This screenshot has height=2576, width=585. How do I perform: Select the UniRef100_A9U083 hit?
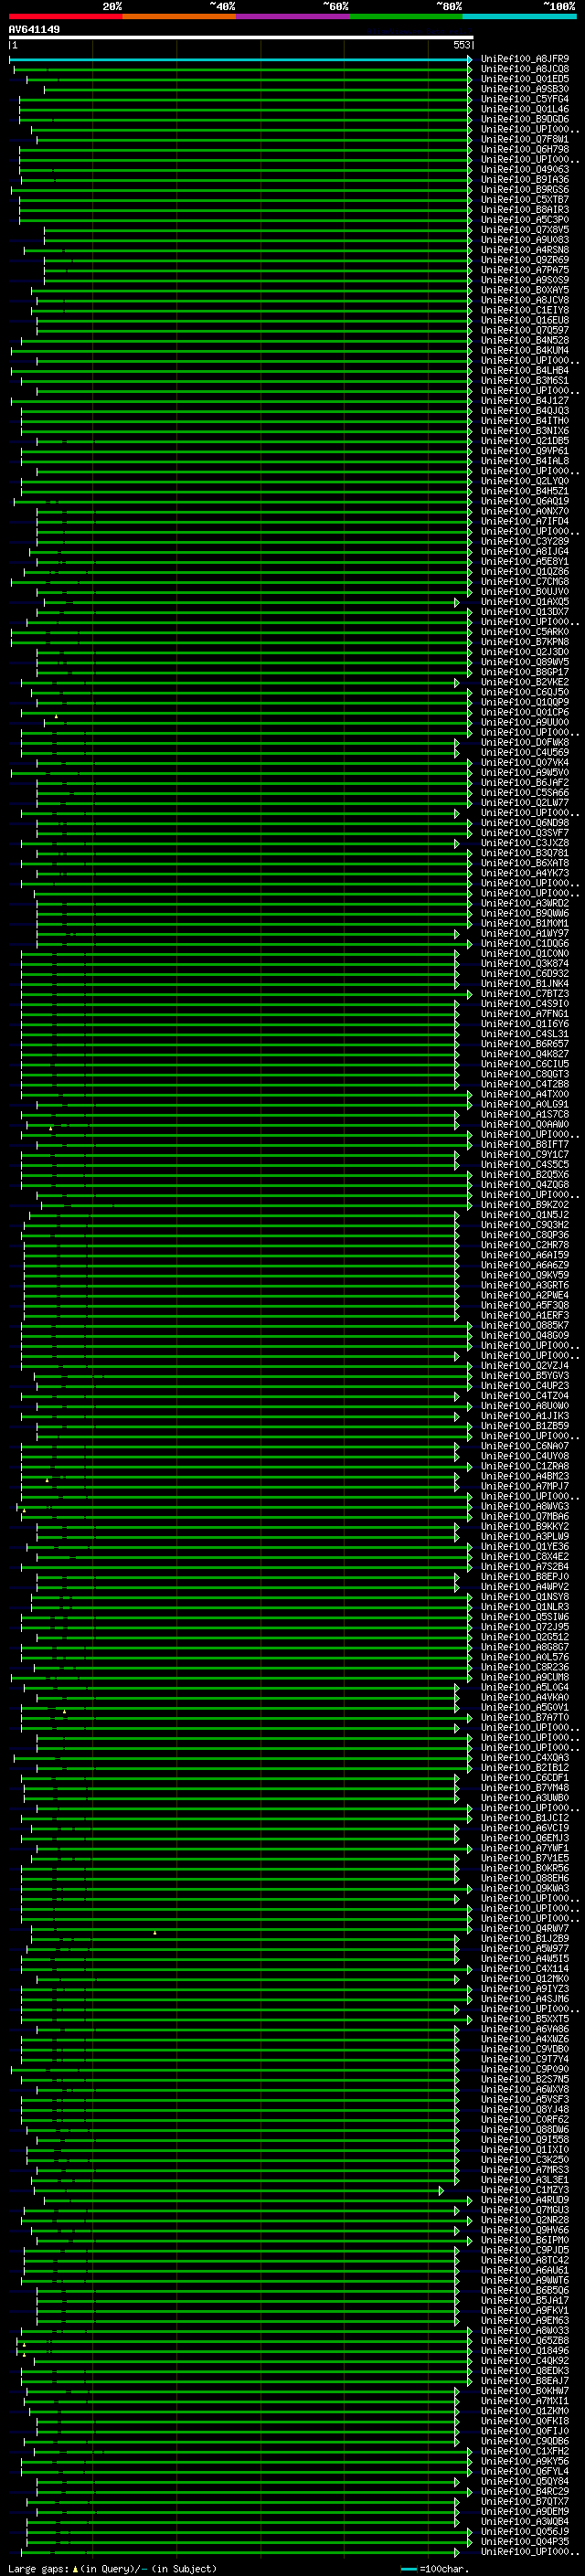coord(524,240)
